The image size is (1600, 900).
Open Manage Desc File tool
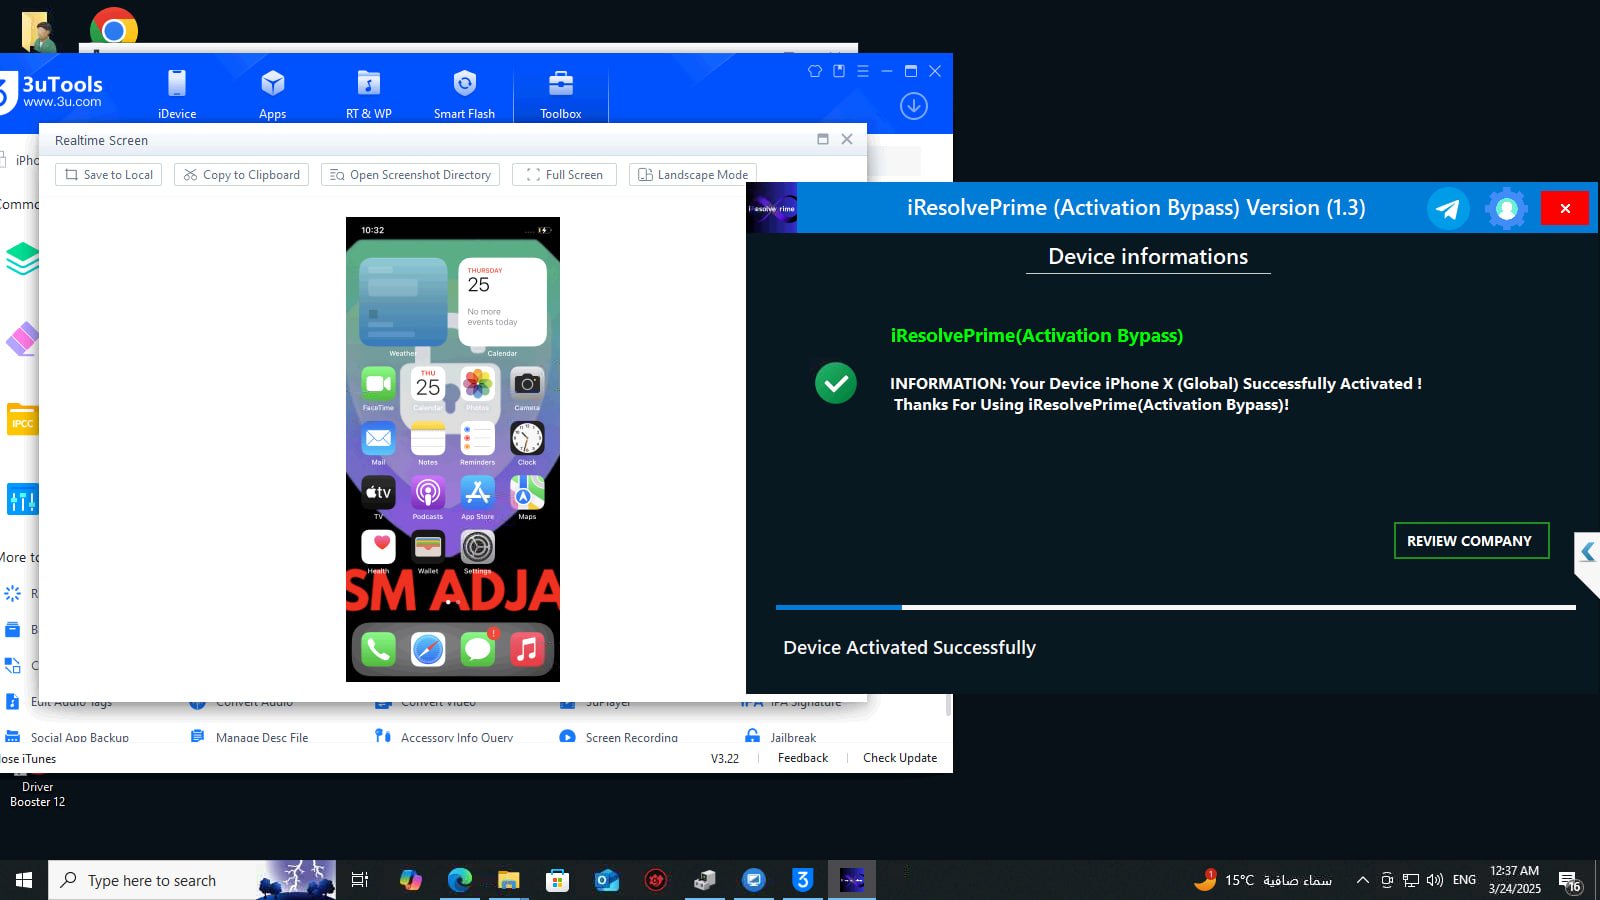[249, 738]
